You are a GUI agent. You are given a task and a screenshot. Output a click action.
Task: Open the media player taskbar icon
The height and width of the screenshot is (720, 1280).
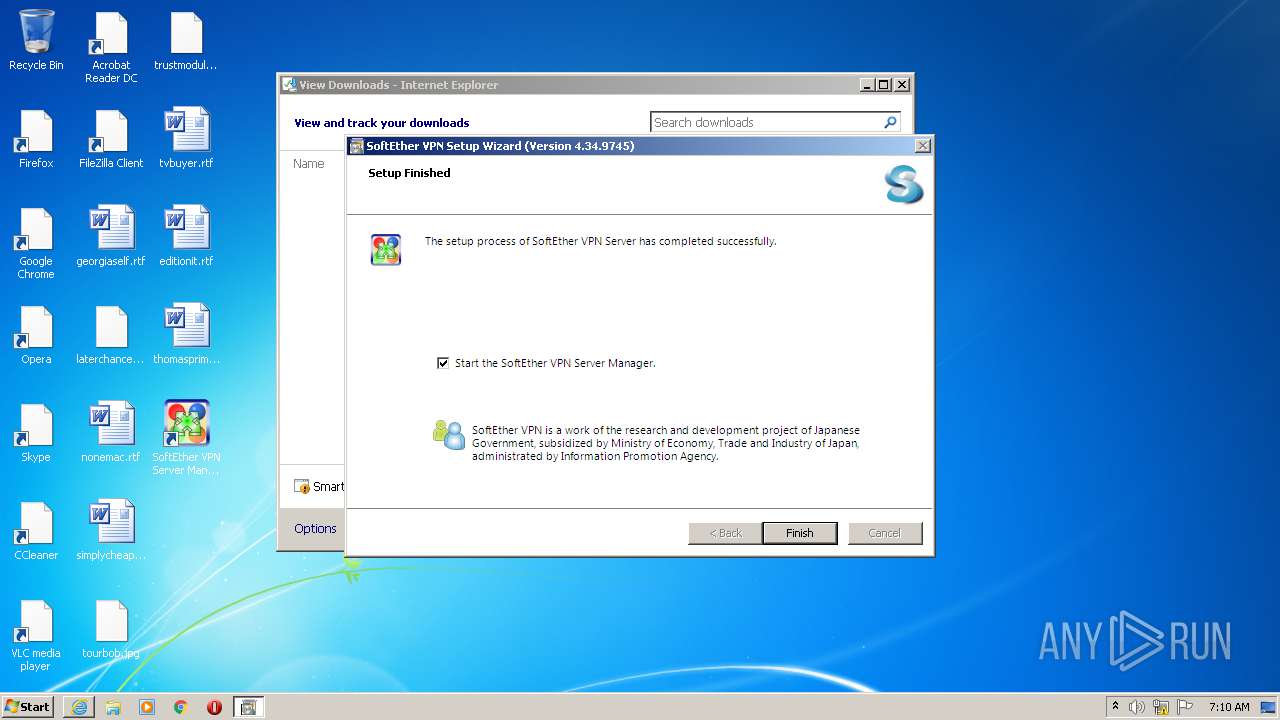pyautogui.click(x=147, y=707)
